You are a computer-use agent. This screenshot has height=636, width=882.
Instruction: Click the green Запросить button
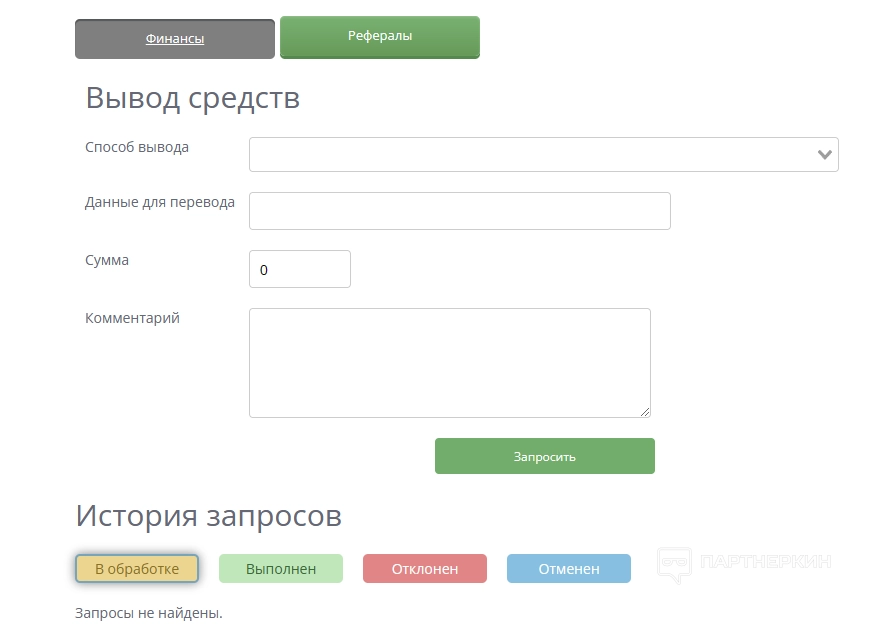pyautogui.click(x=544, y=456)
